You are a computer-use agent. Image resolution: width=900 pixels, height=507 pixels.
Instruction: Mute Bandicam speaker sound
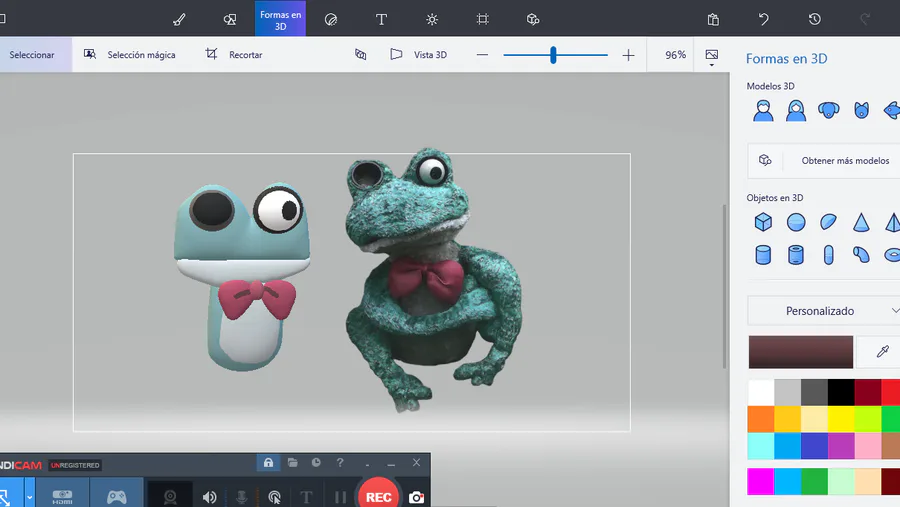tap(210, 497)
